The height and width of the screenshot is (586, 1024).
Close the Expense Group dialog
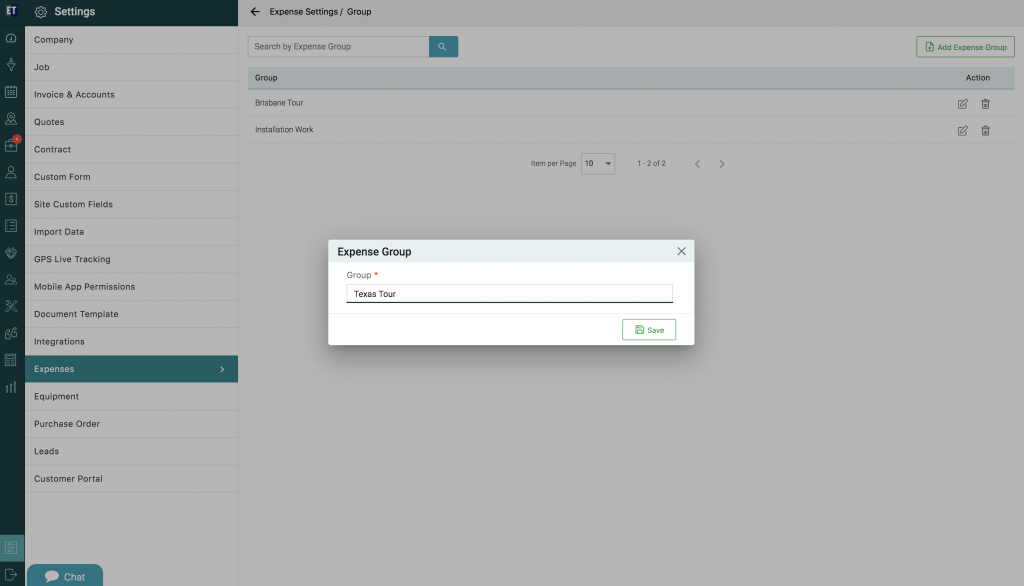[681, 252]
